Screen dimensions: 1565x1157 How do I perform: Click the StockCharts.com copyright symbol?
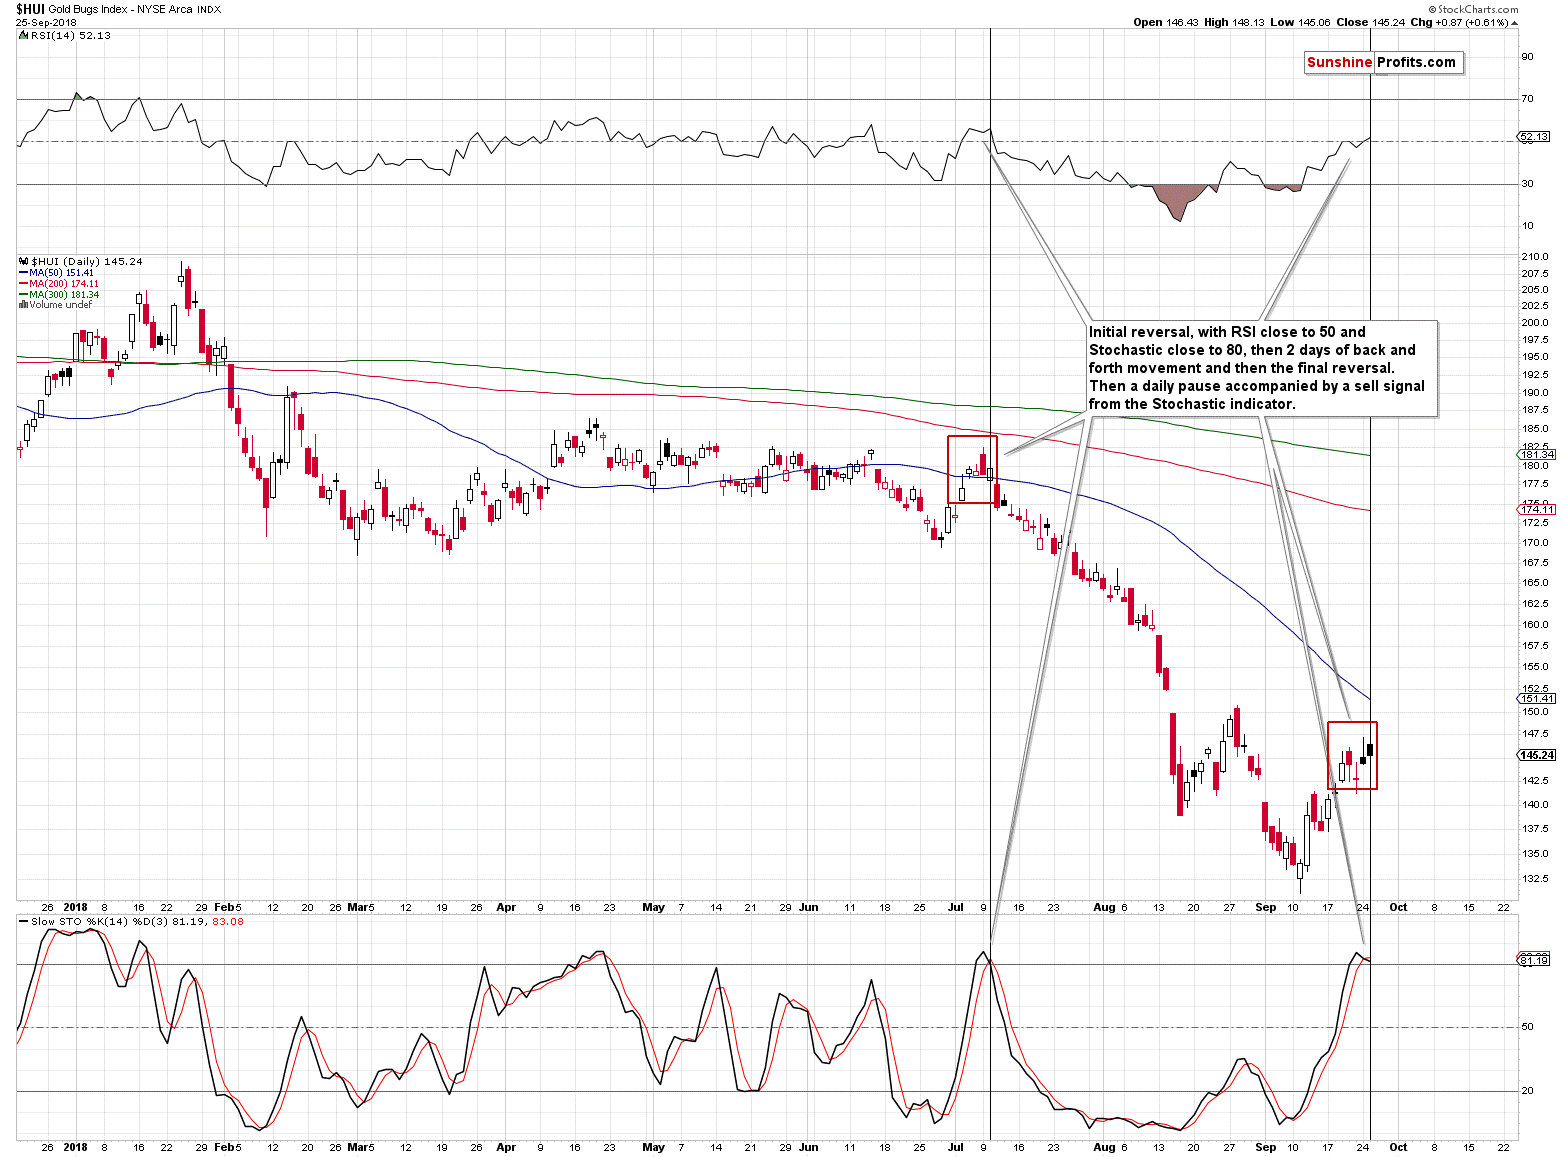tap(1432, 9)
